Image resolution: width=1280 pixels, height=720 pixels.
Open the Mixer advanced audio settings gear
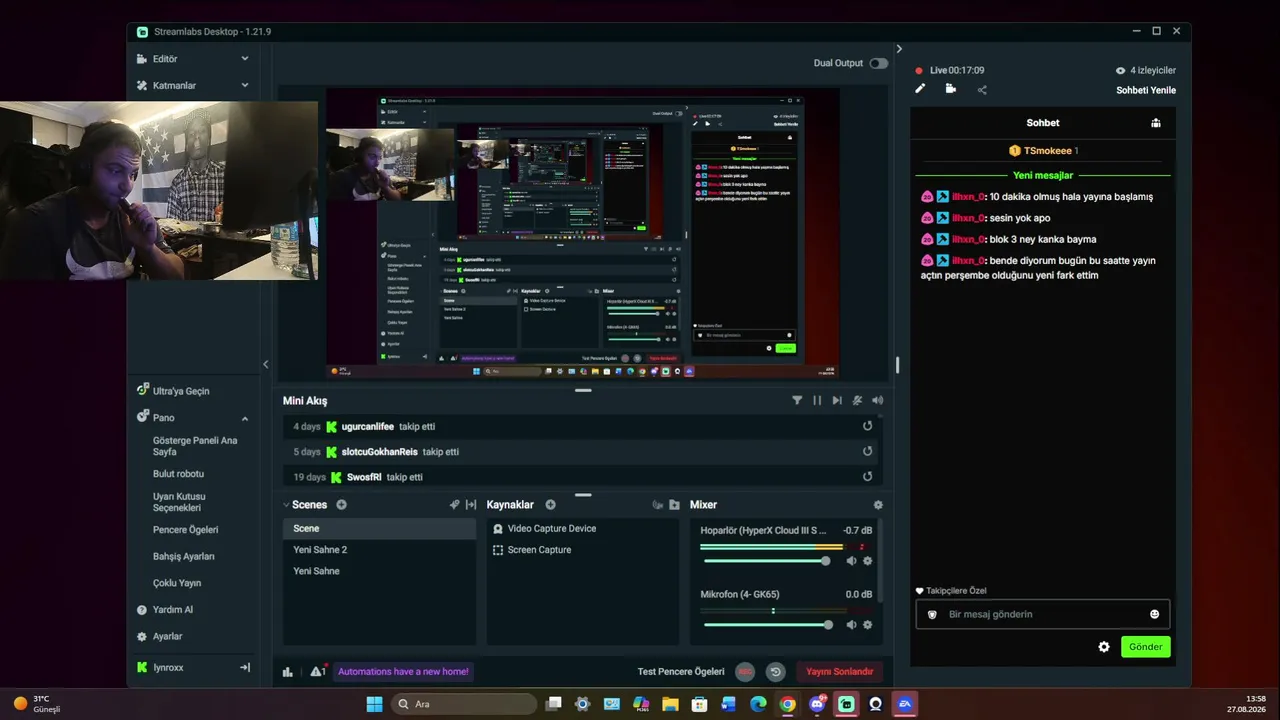(878, 505)
